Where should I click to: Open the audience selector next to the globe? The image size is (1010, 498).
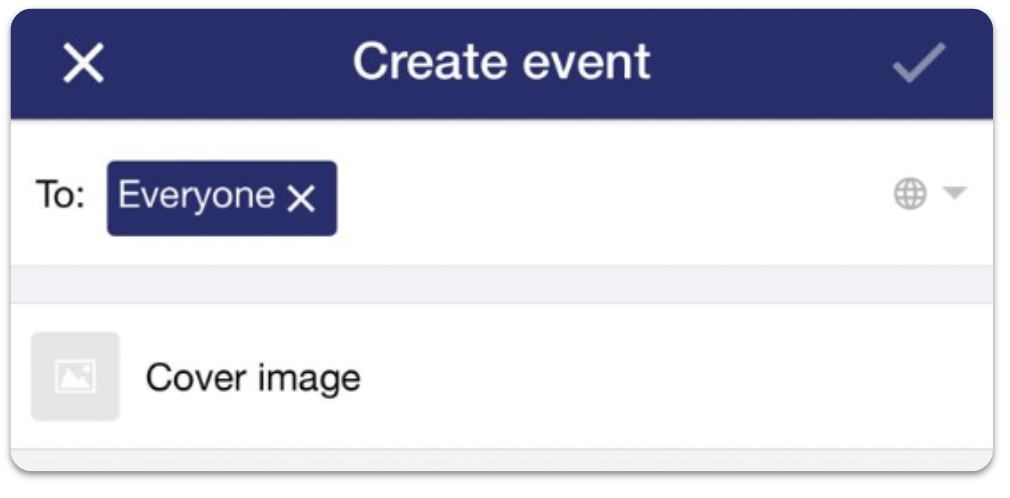pyautogui.click(x=955, y=193)
